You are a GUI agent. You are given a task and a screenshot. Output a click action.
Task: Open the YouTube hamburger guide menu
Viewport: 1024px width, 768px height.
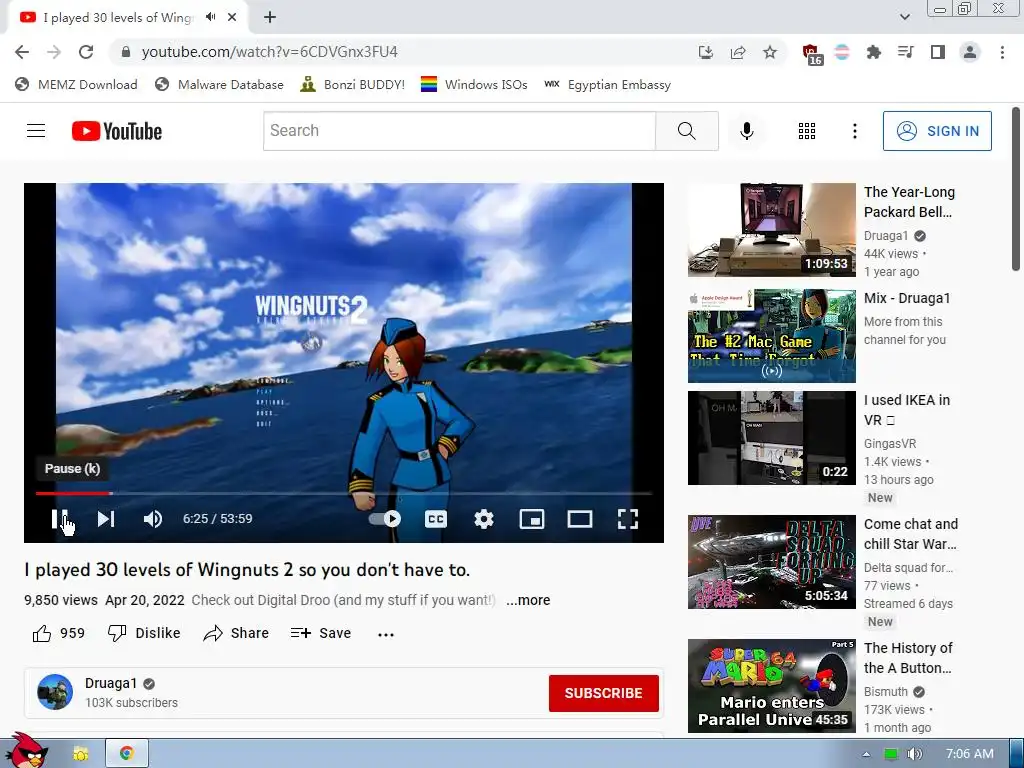pyautogui.click(x=36, y=131)
